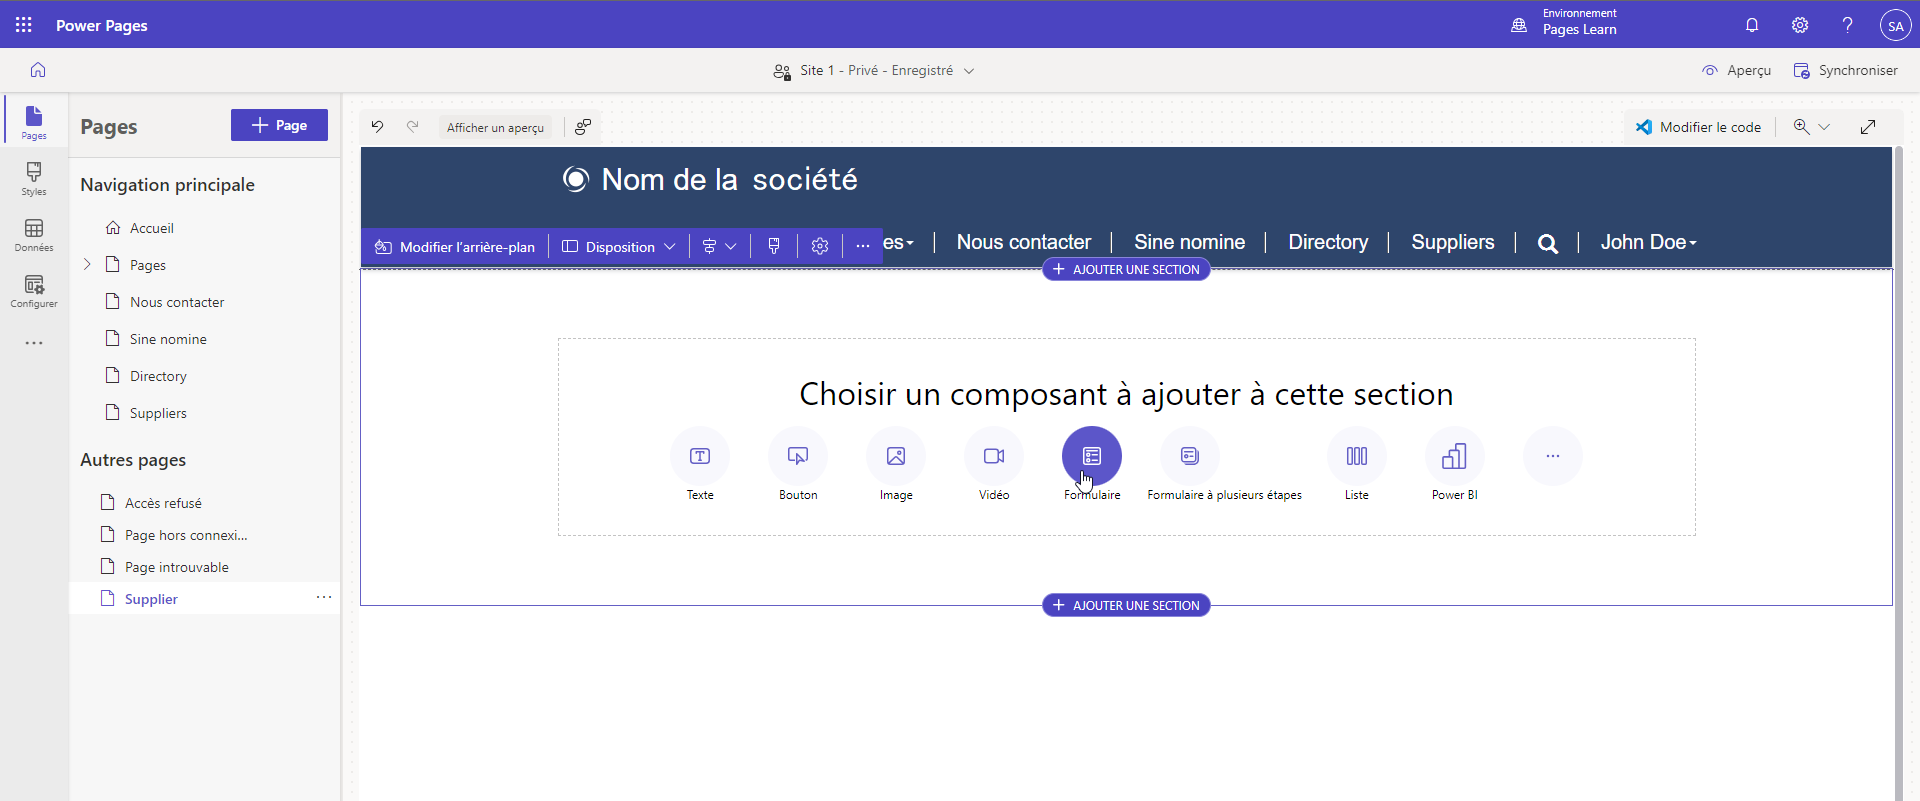The width and height of the screenshot is (1920, 801).
Task: Add an Image component
Action: click(896, 456)
